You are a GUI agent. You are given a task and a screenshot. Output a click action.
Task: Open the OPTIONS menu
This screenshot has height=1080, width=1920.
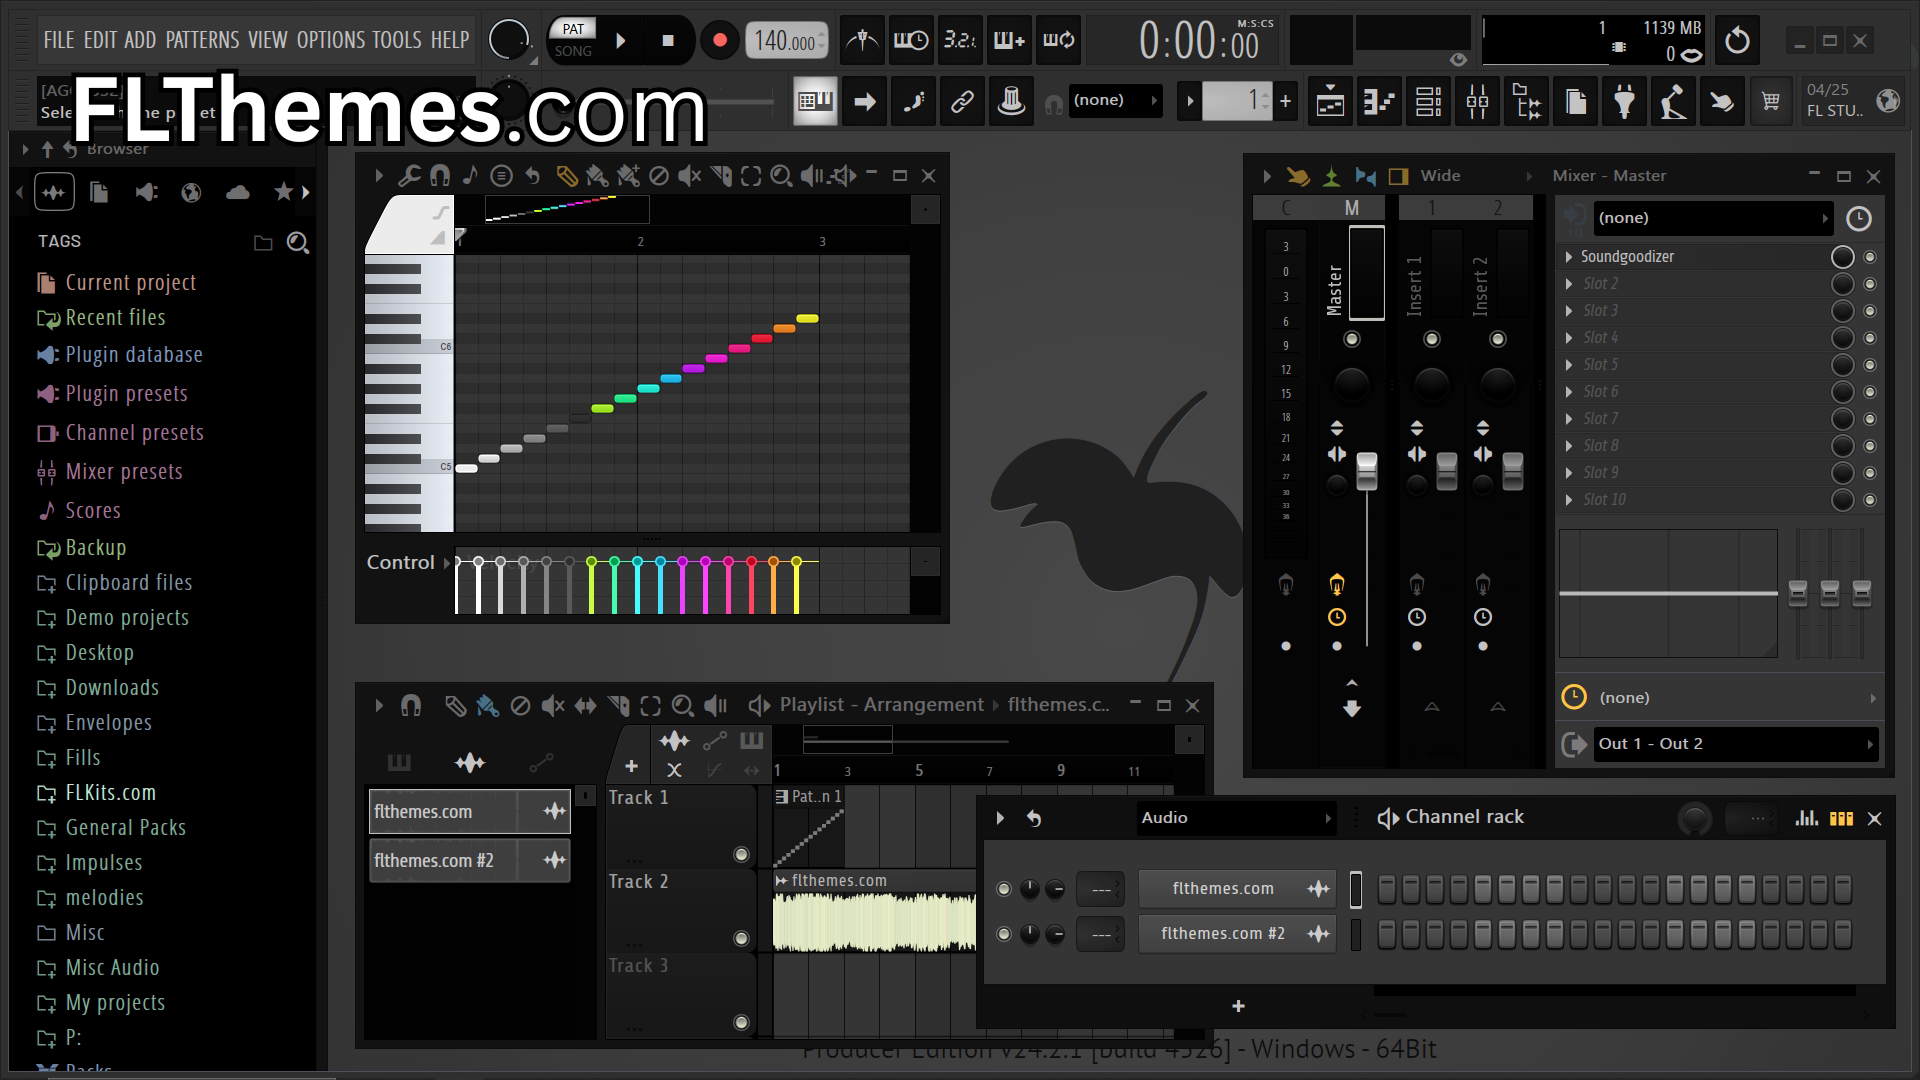(331, 40)
